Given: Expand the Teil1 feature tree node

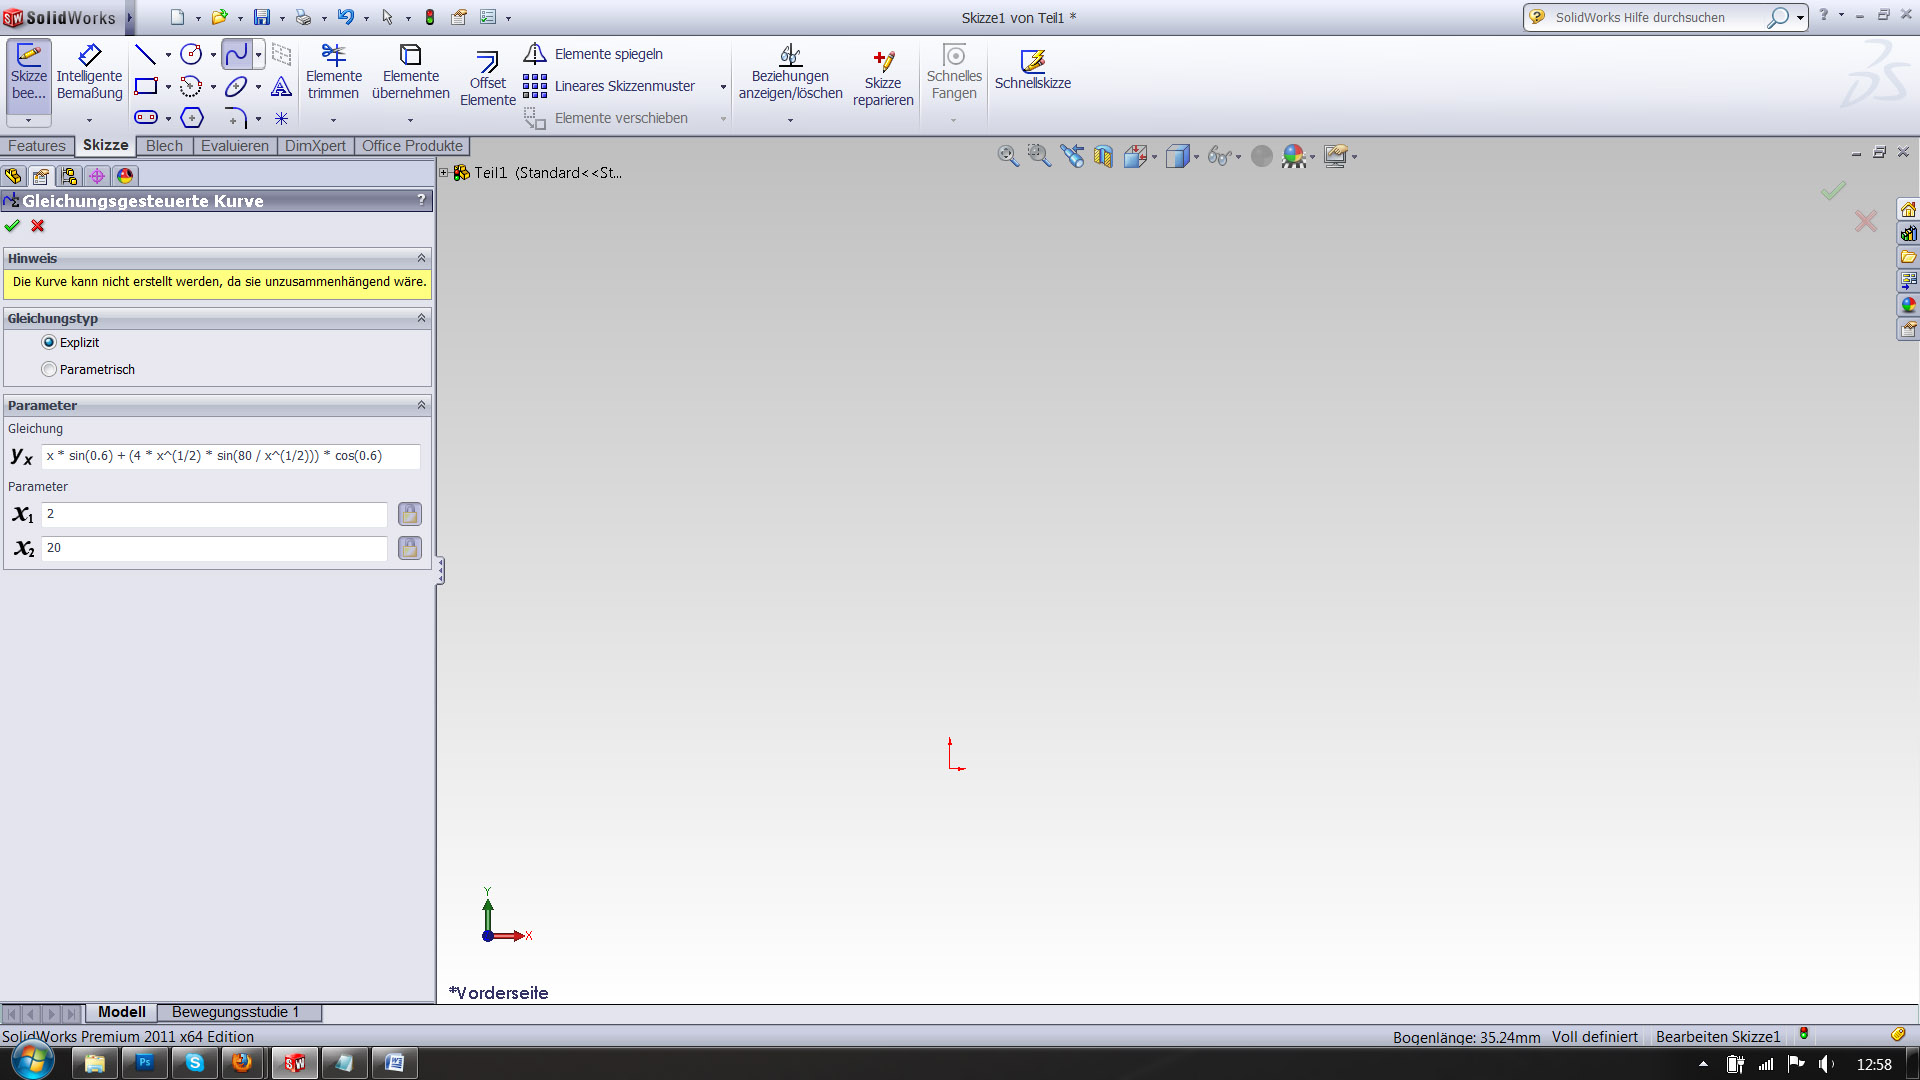Looking at the screenshot, I should click(444, 173).
